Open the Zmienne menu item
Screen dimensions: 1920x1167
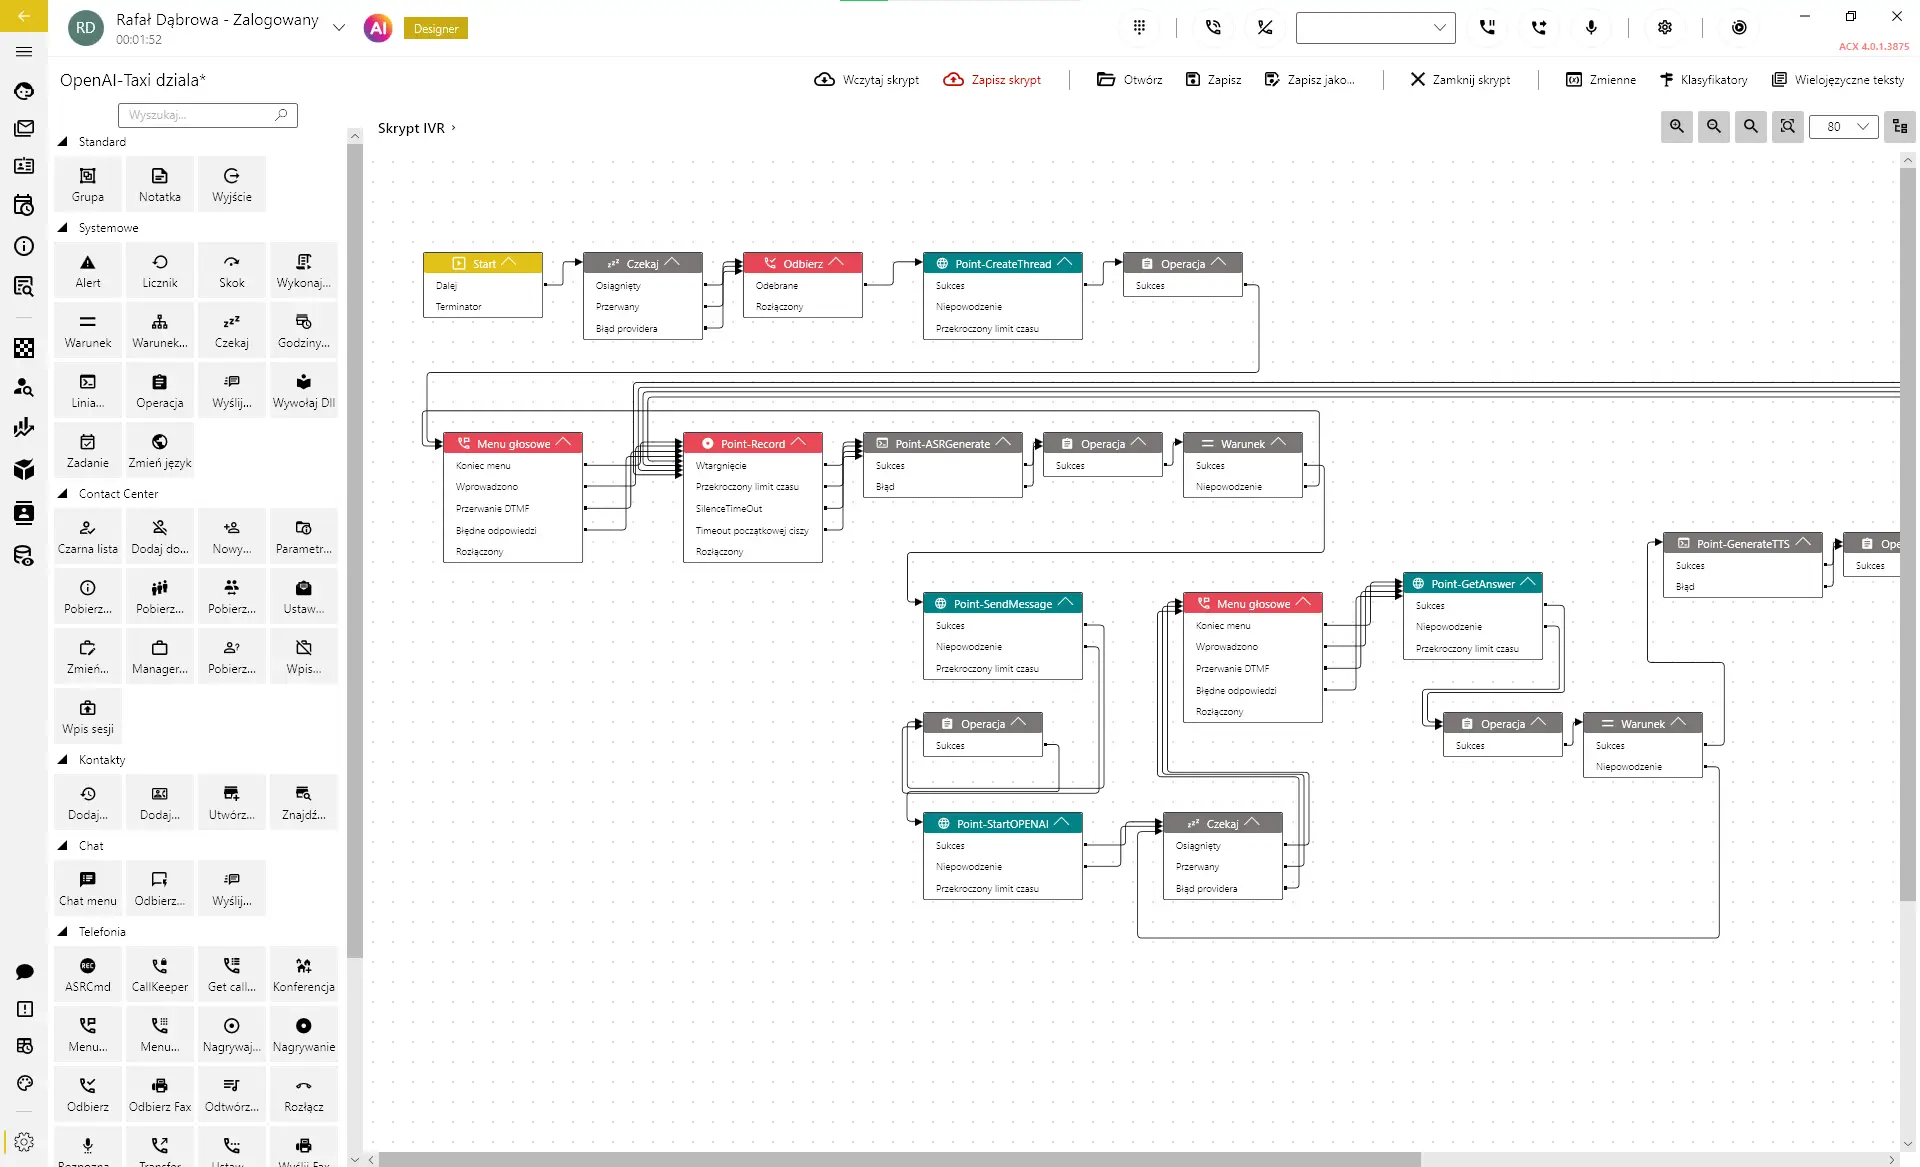click(x=1601, y=80)
